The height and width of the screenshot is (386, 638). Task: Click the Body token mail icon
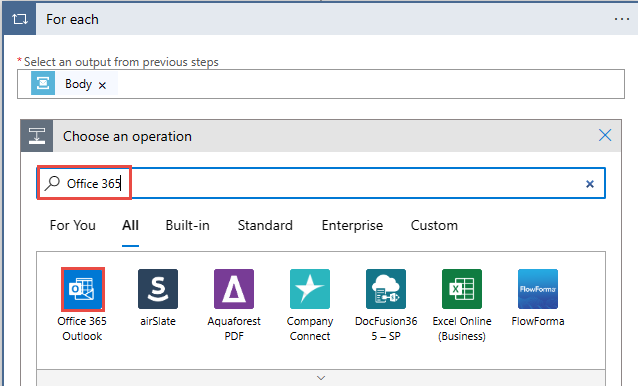coord(43,83)
